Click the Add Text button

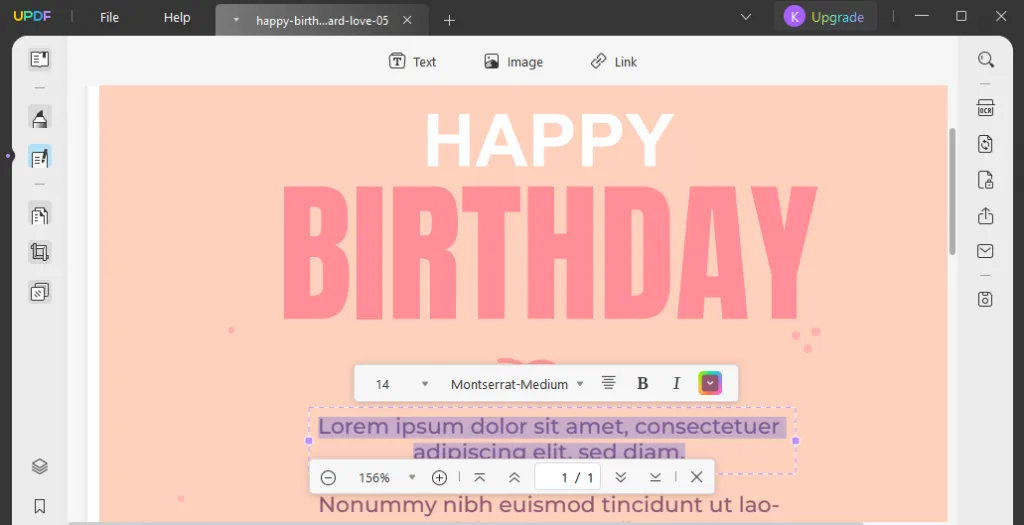coord(412,61)
